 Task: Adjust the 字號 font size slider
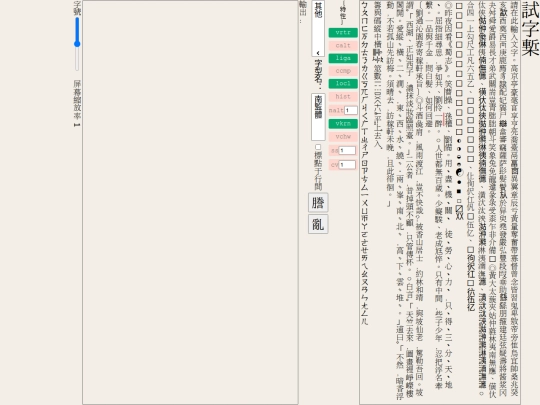point(77,43)
